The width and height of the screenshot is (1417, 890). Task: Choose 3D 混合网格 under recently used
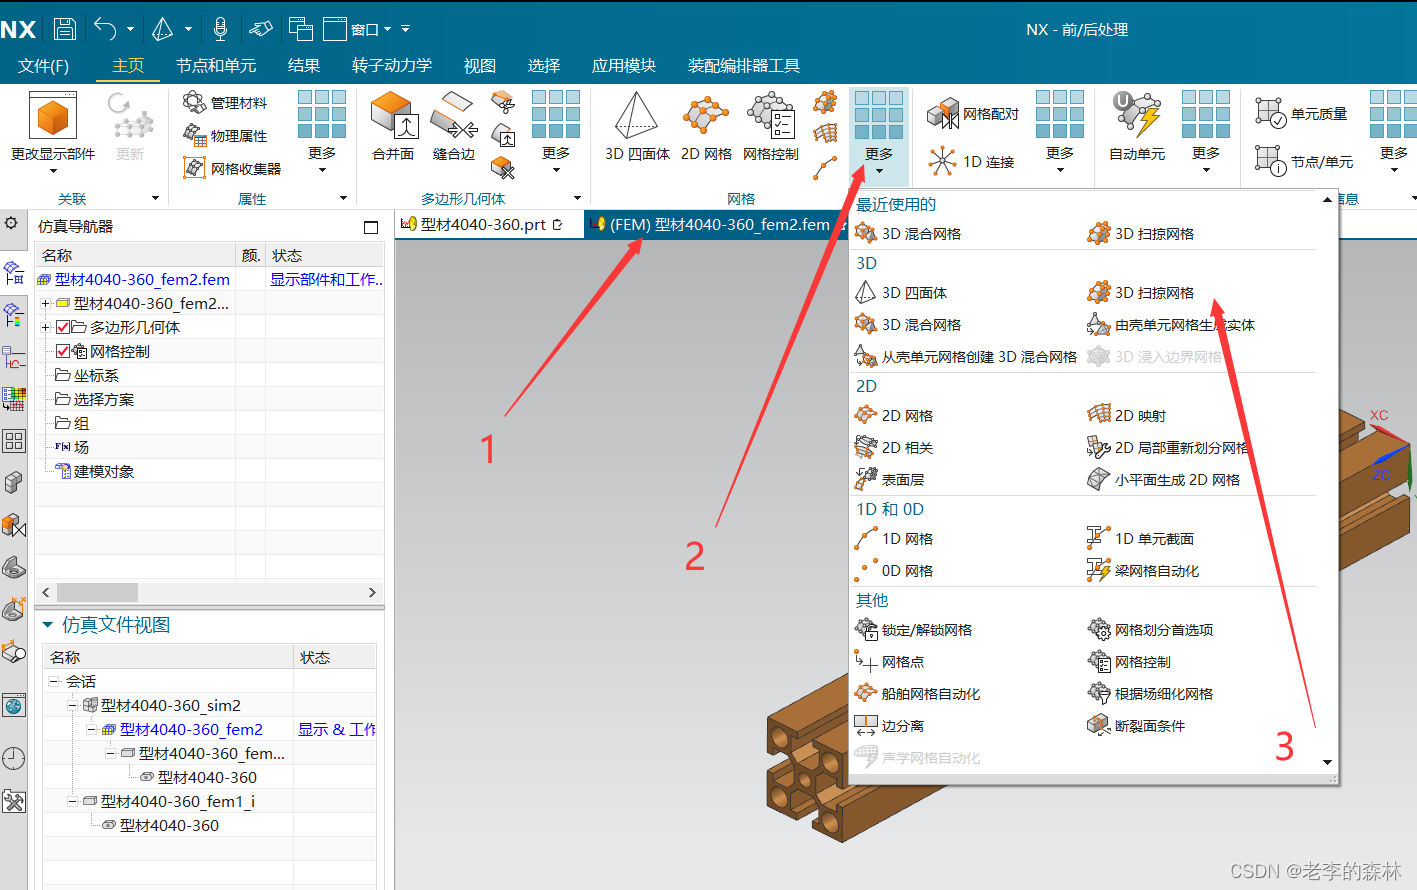tap(908, 234)
